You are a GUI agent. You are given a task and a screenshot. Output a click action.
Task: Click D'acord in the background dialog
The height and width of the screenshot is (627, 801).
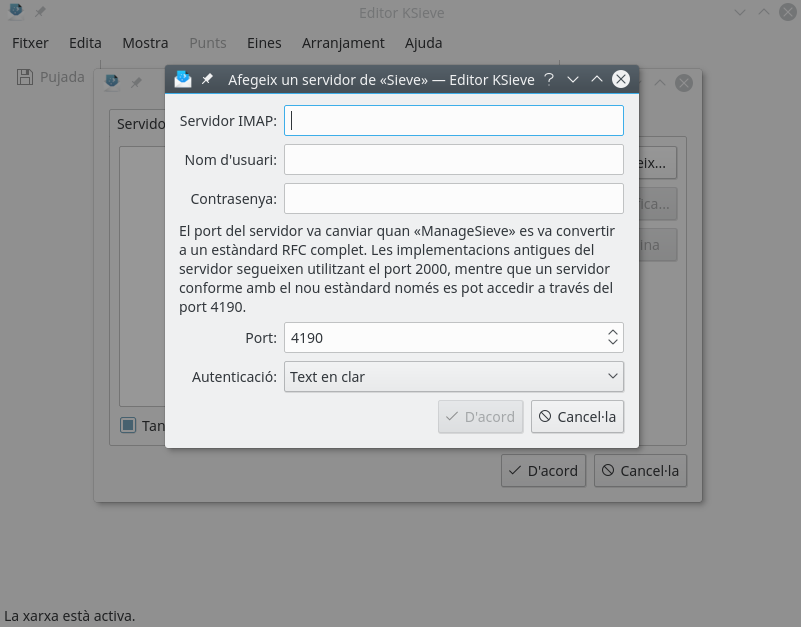point(543,471)
